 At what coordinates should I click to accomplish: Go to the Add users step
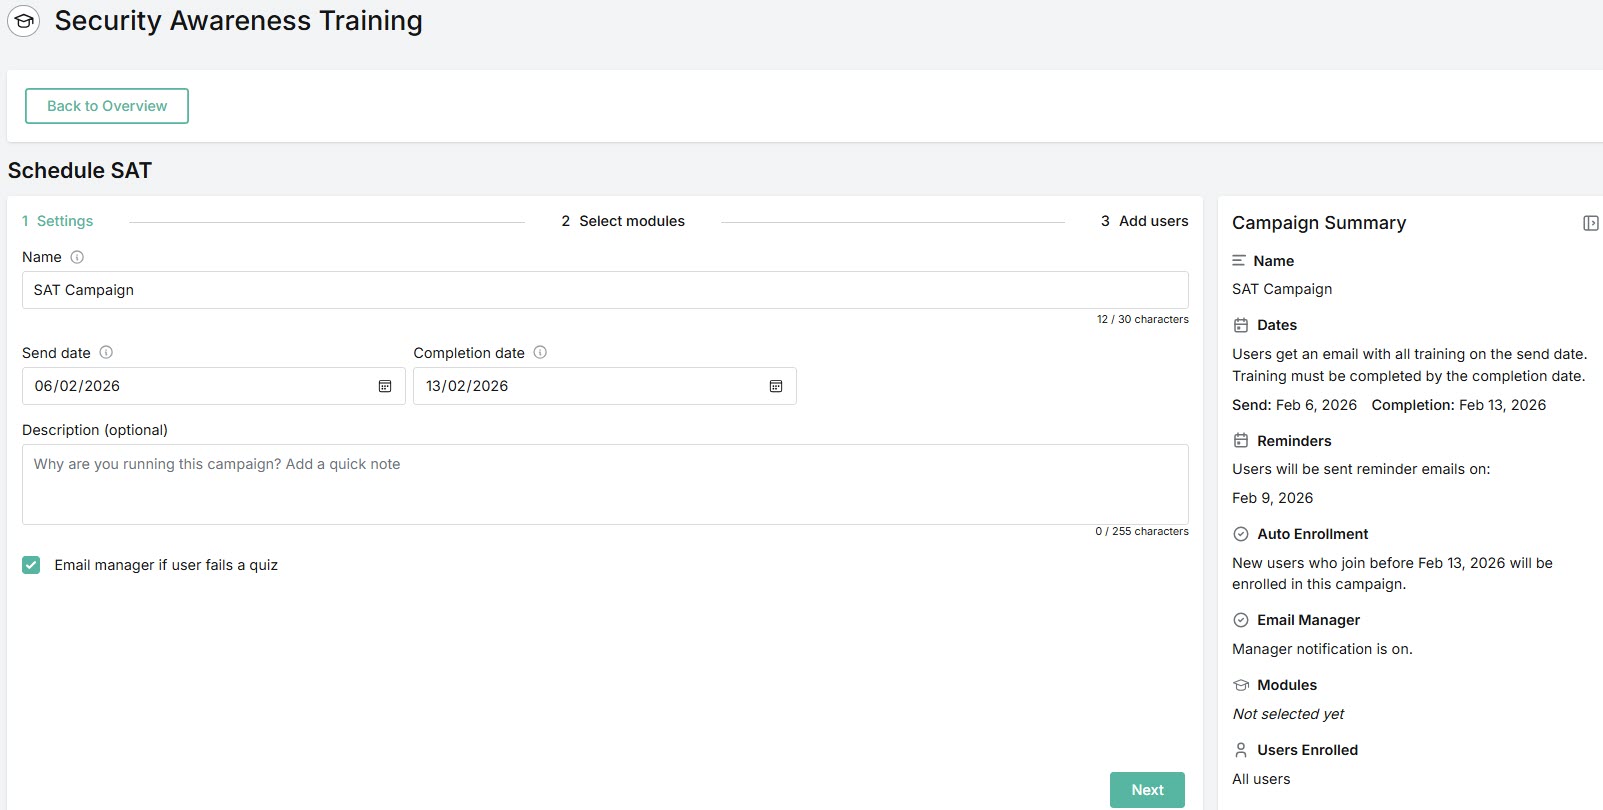(x=1145, y=221)
